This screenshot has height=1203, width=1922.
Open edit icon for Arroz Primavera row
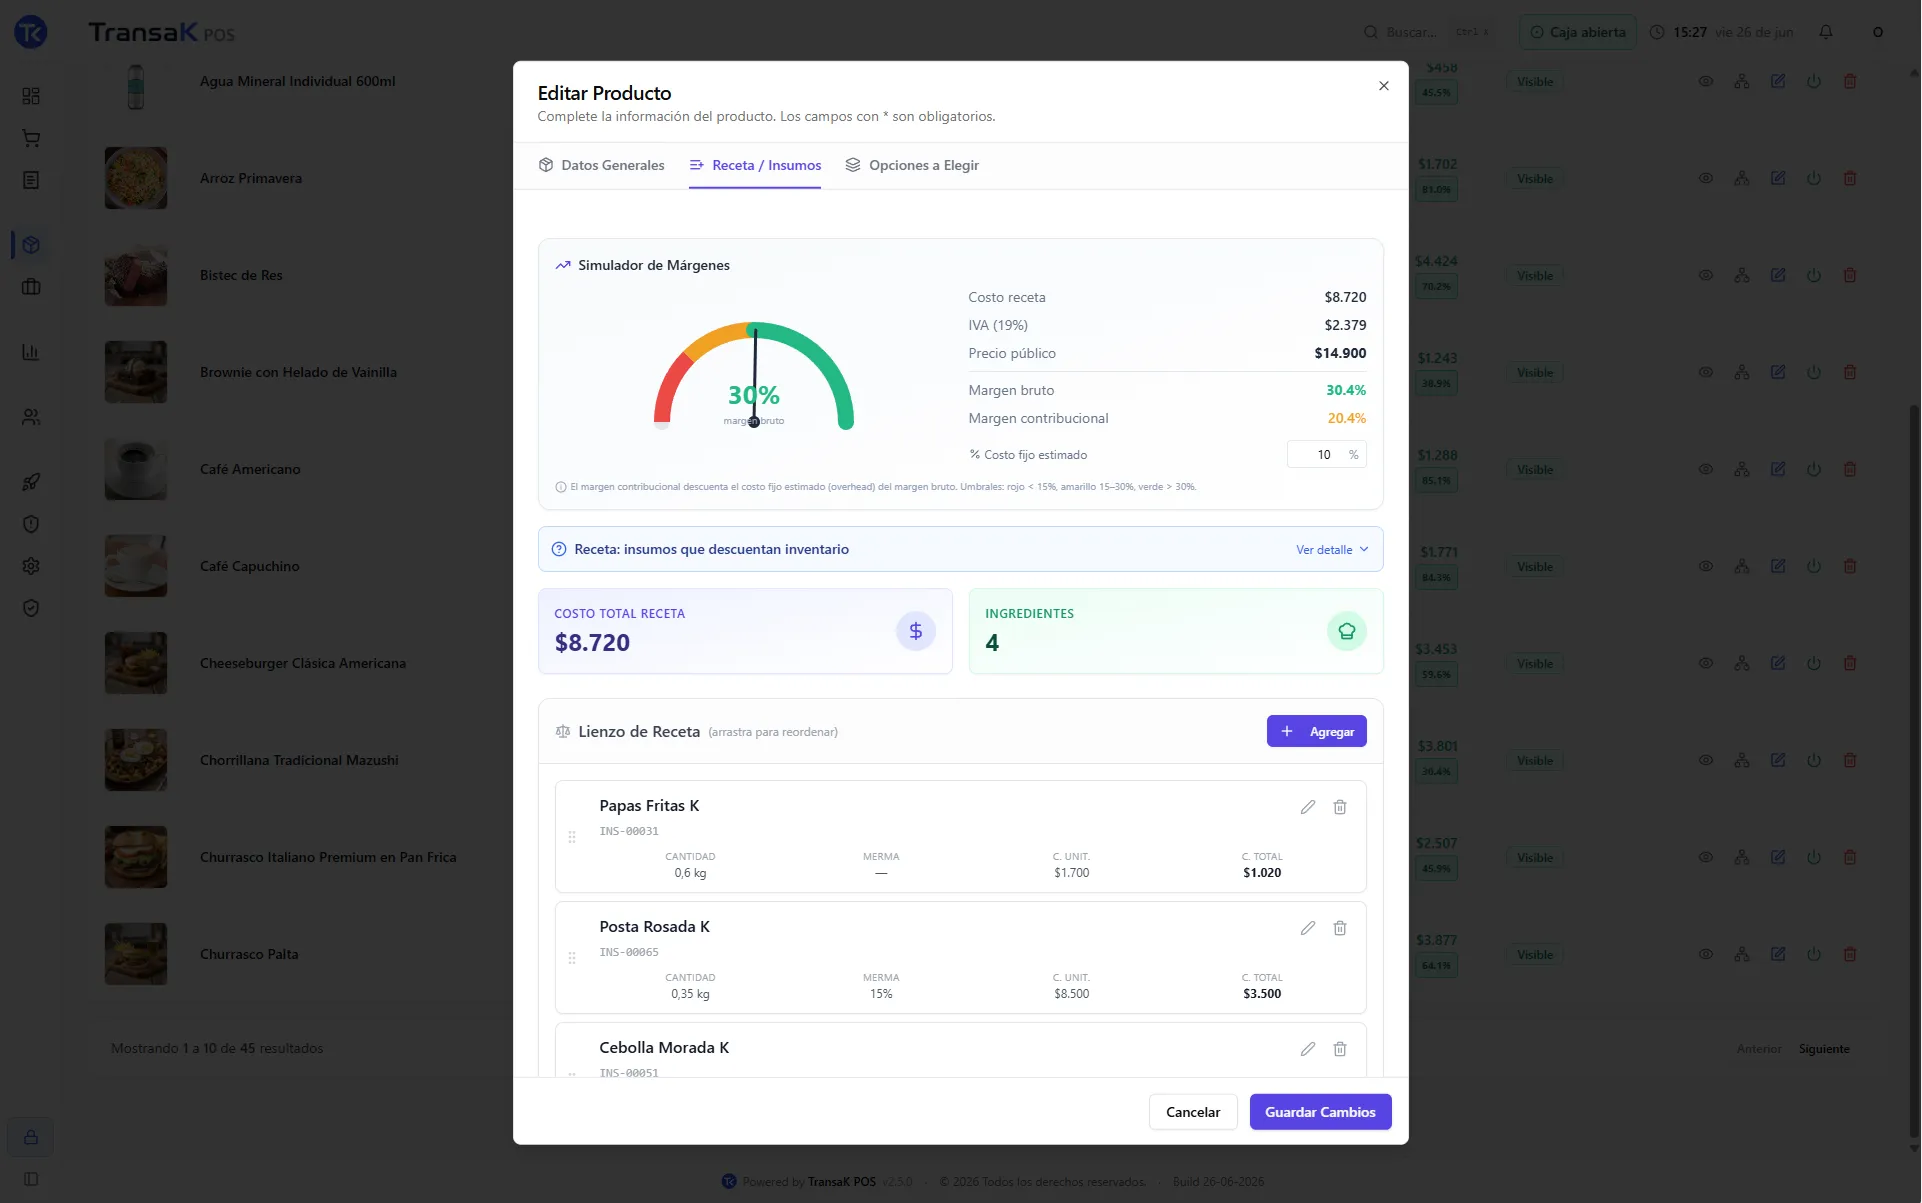(x=1777, y=179)
